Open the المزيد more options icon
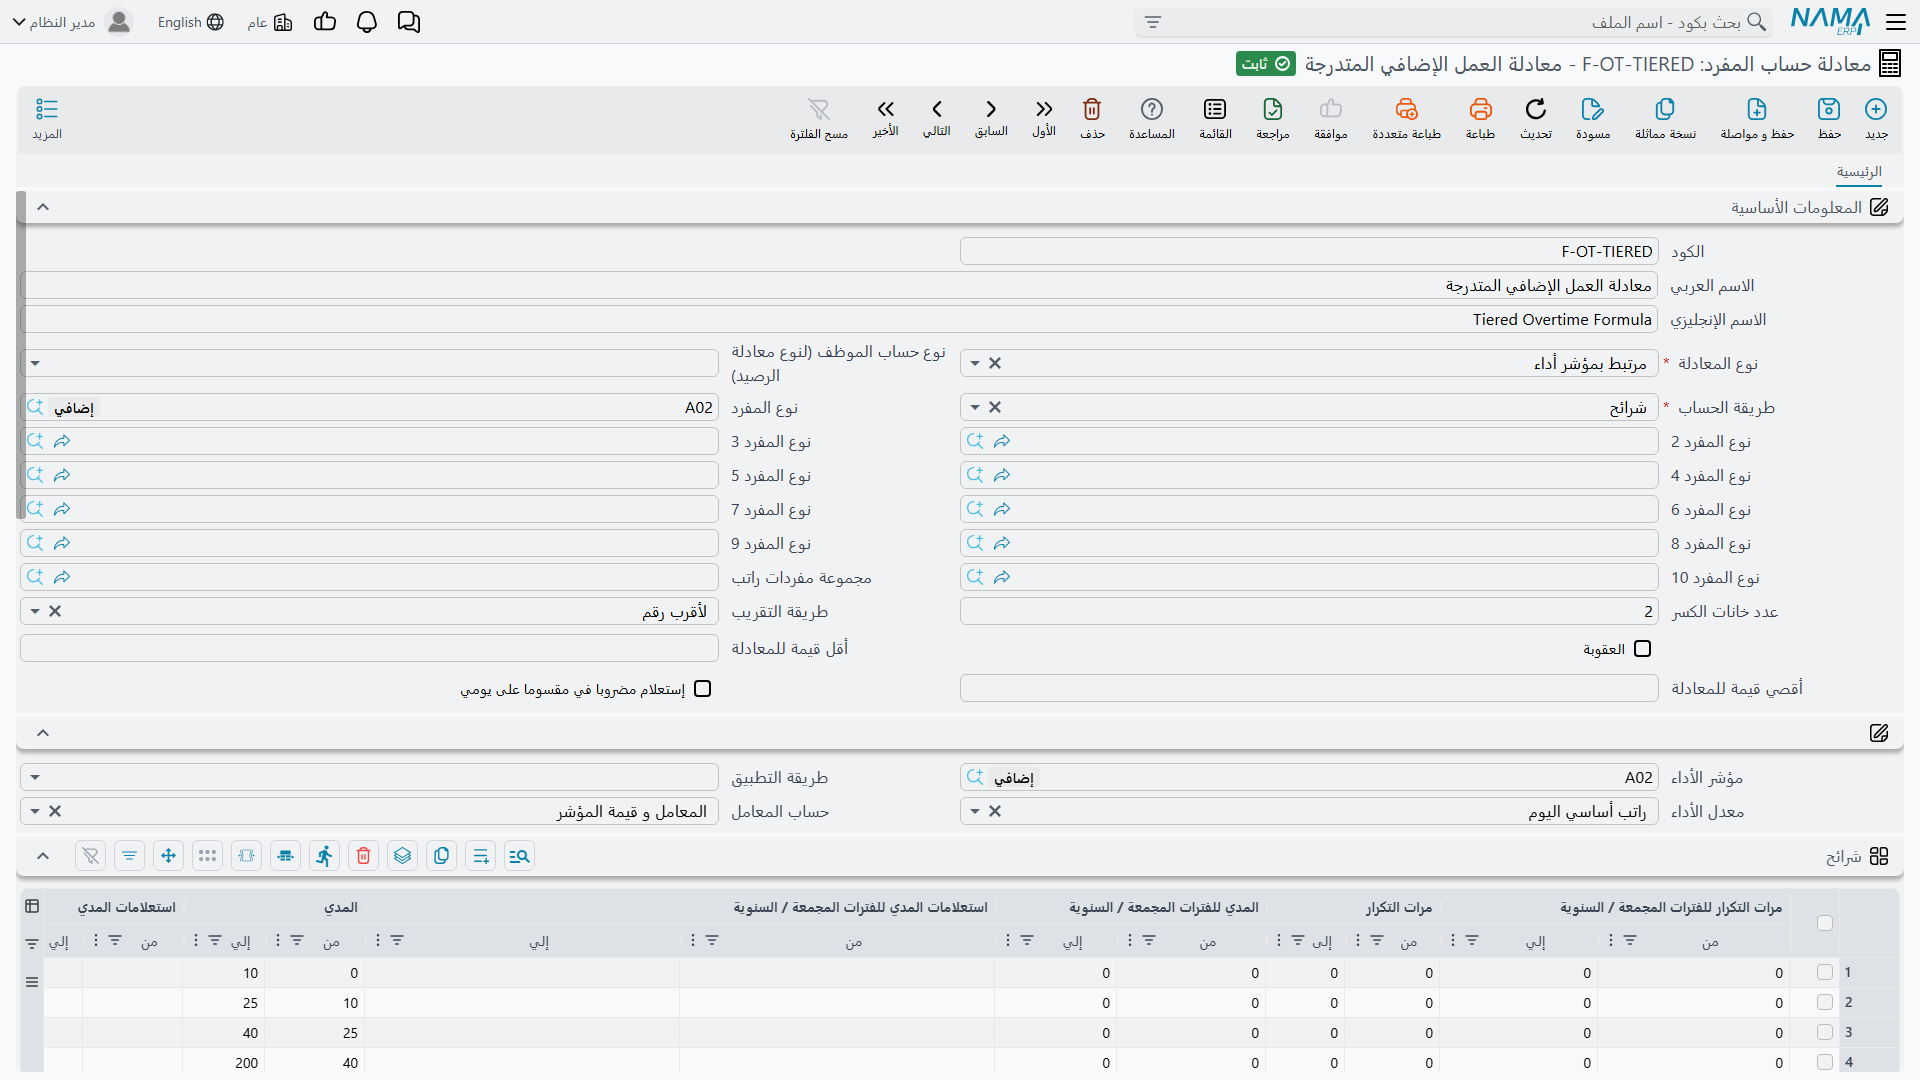Image resolution: width=1920 pixels, height=1080 pixels. [x=47, y=109]
